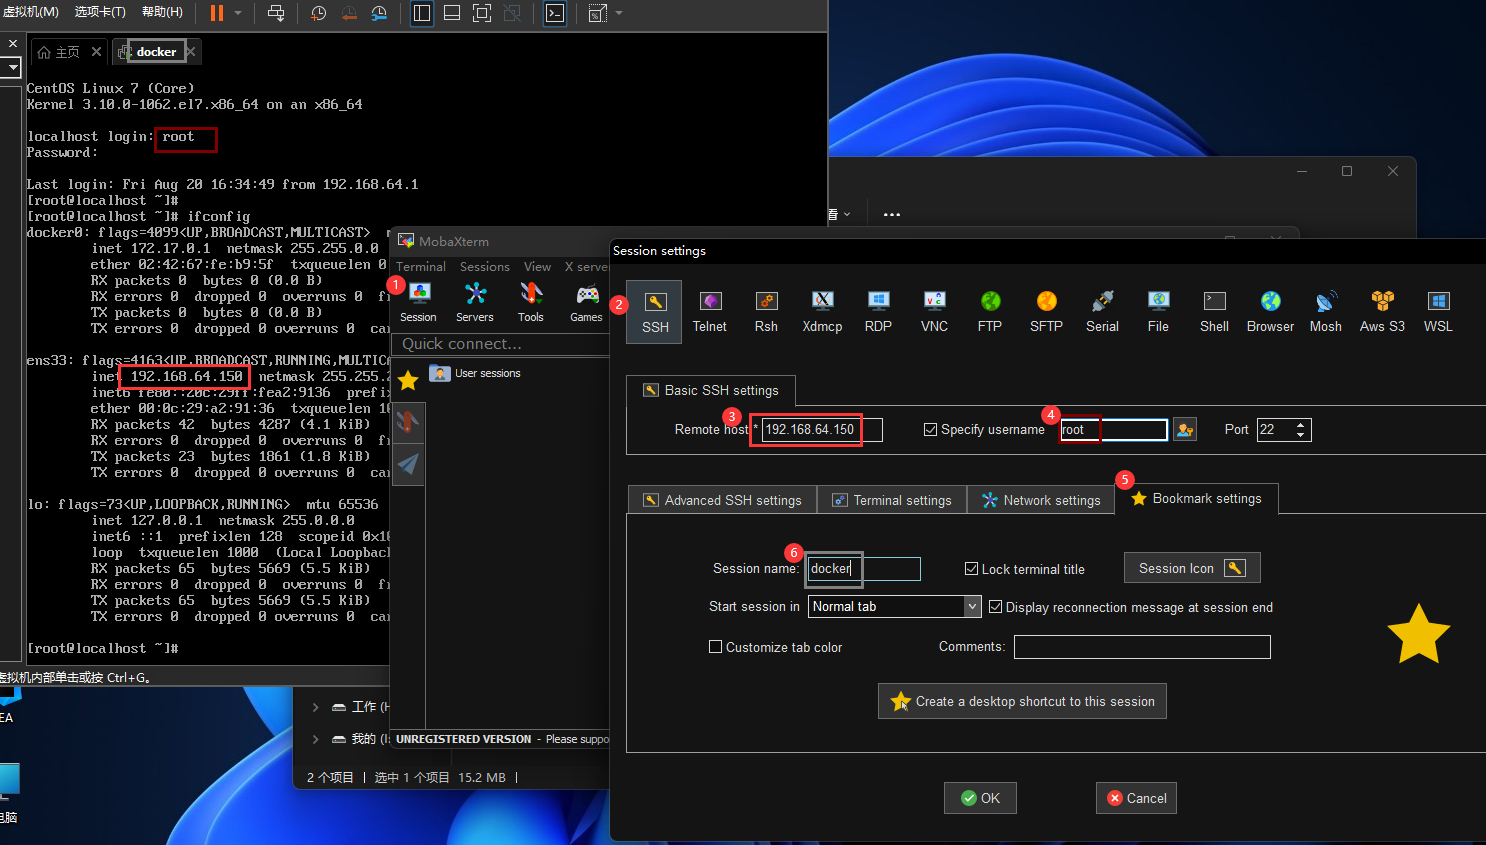Open Games in MobaXterm toolbar
This screenshot has width=1486, height=845.
coord(587,302)
